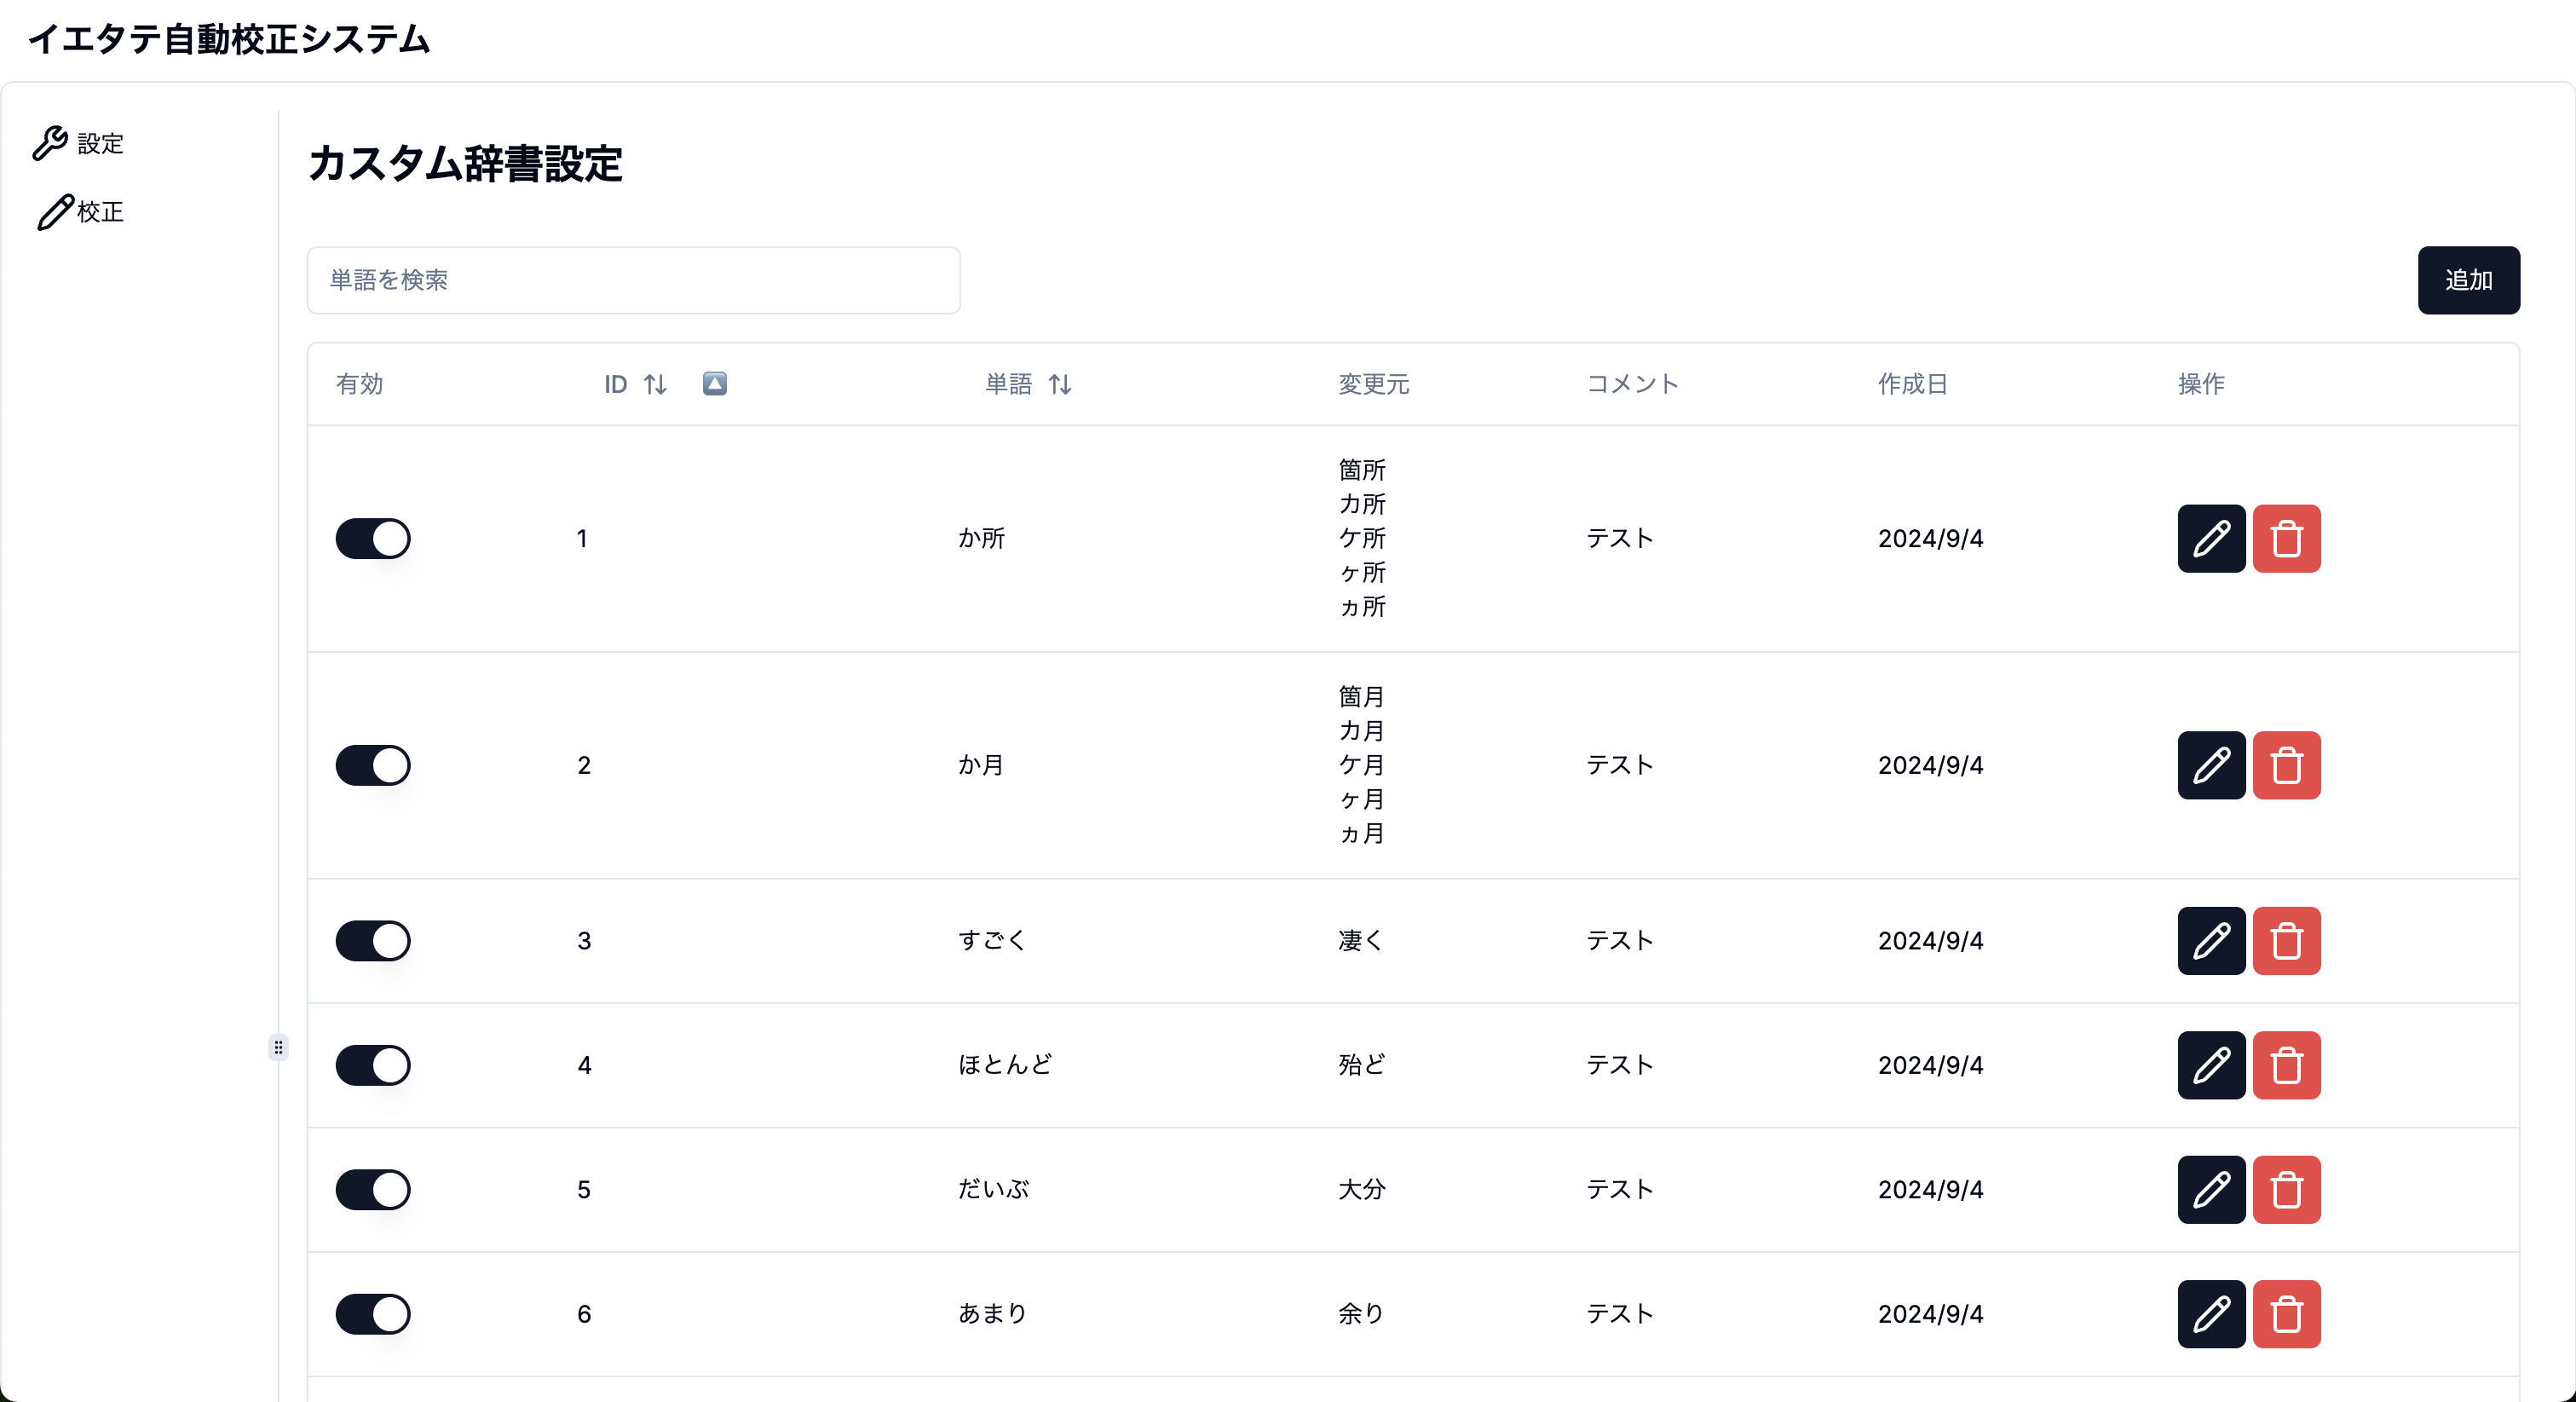Click the 変更元 column header
This screenshot has height=1402, width=2576.
(x=1373, y=384)
